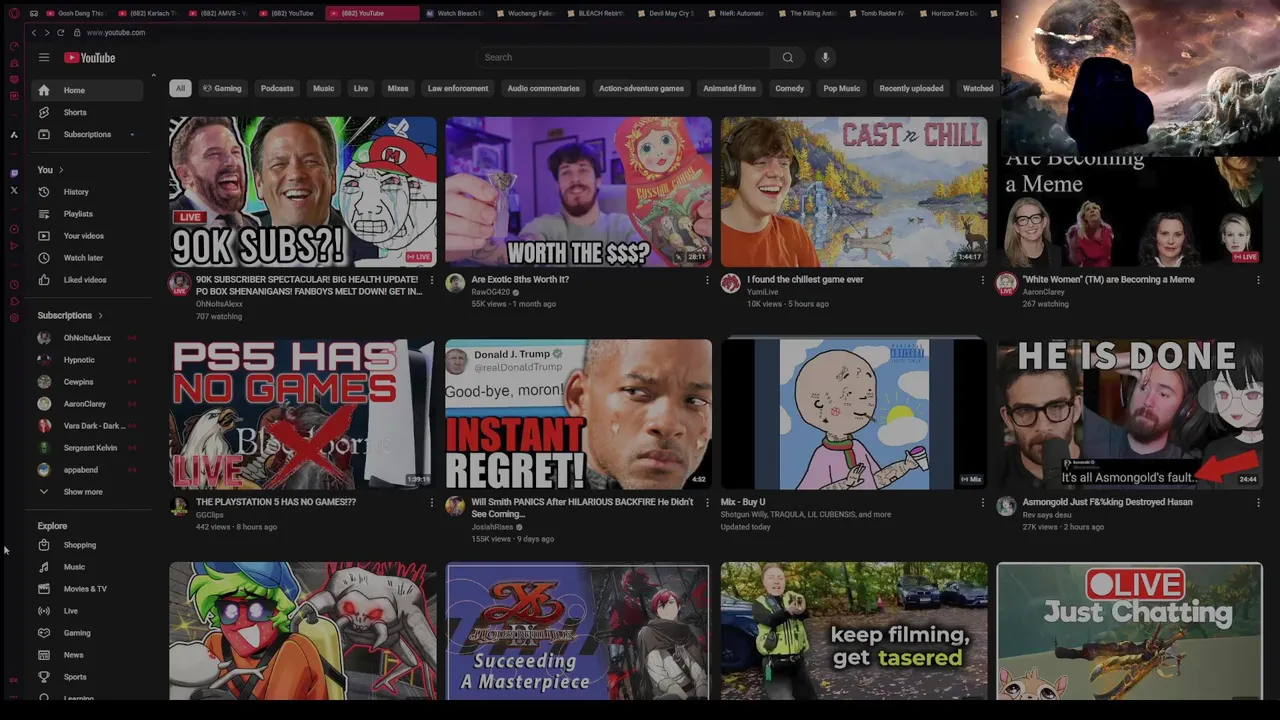This screenshot has height=720, width=1280.
Task: Open Home in the sidebar
Action: point(86,90)
